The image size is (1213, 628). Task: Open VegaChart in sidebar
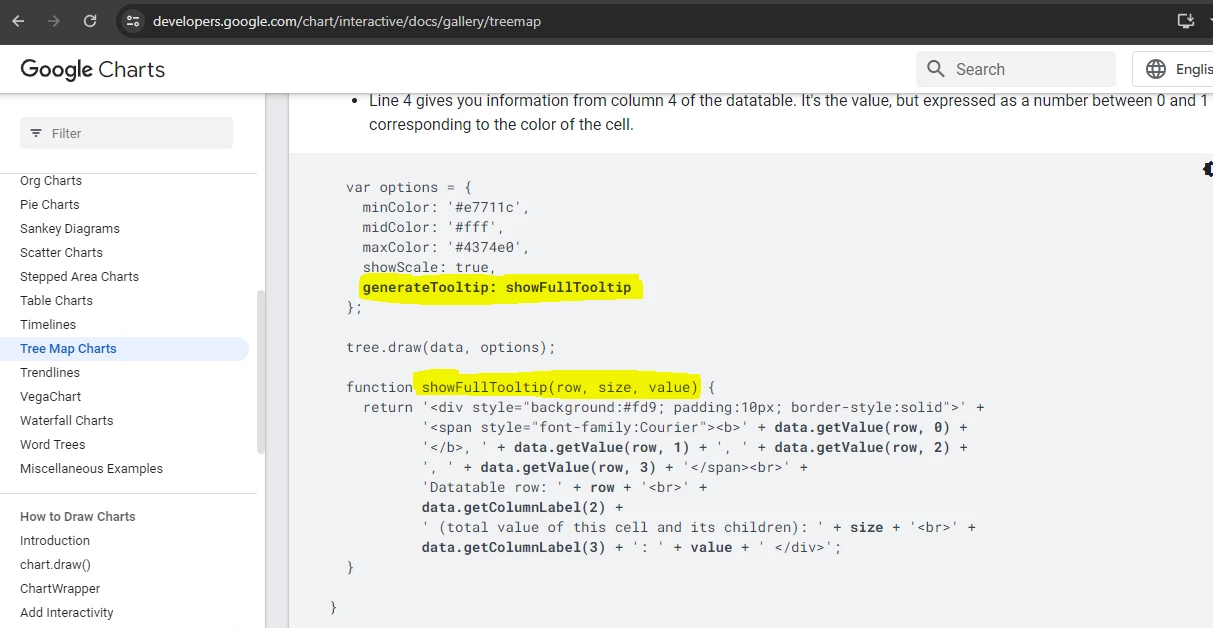pos(50,397)
